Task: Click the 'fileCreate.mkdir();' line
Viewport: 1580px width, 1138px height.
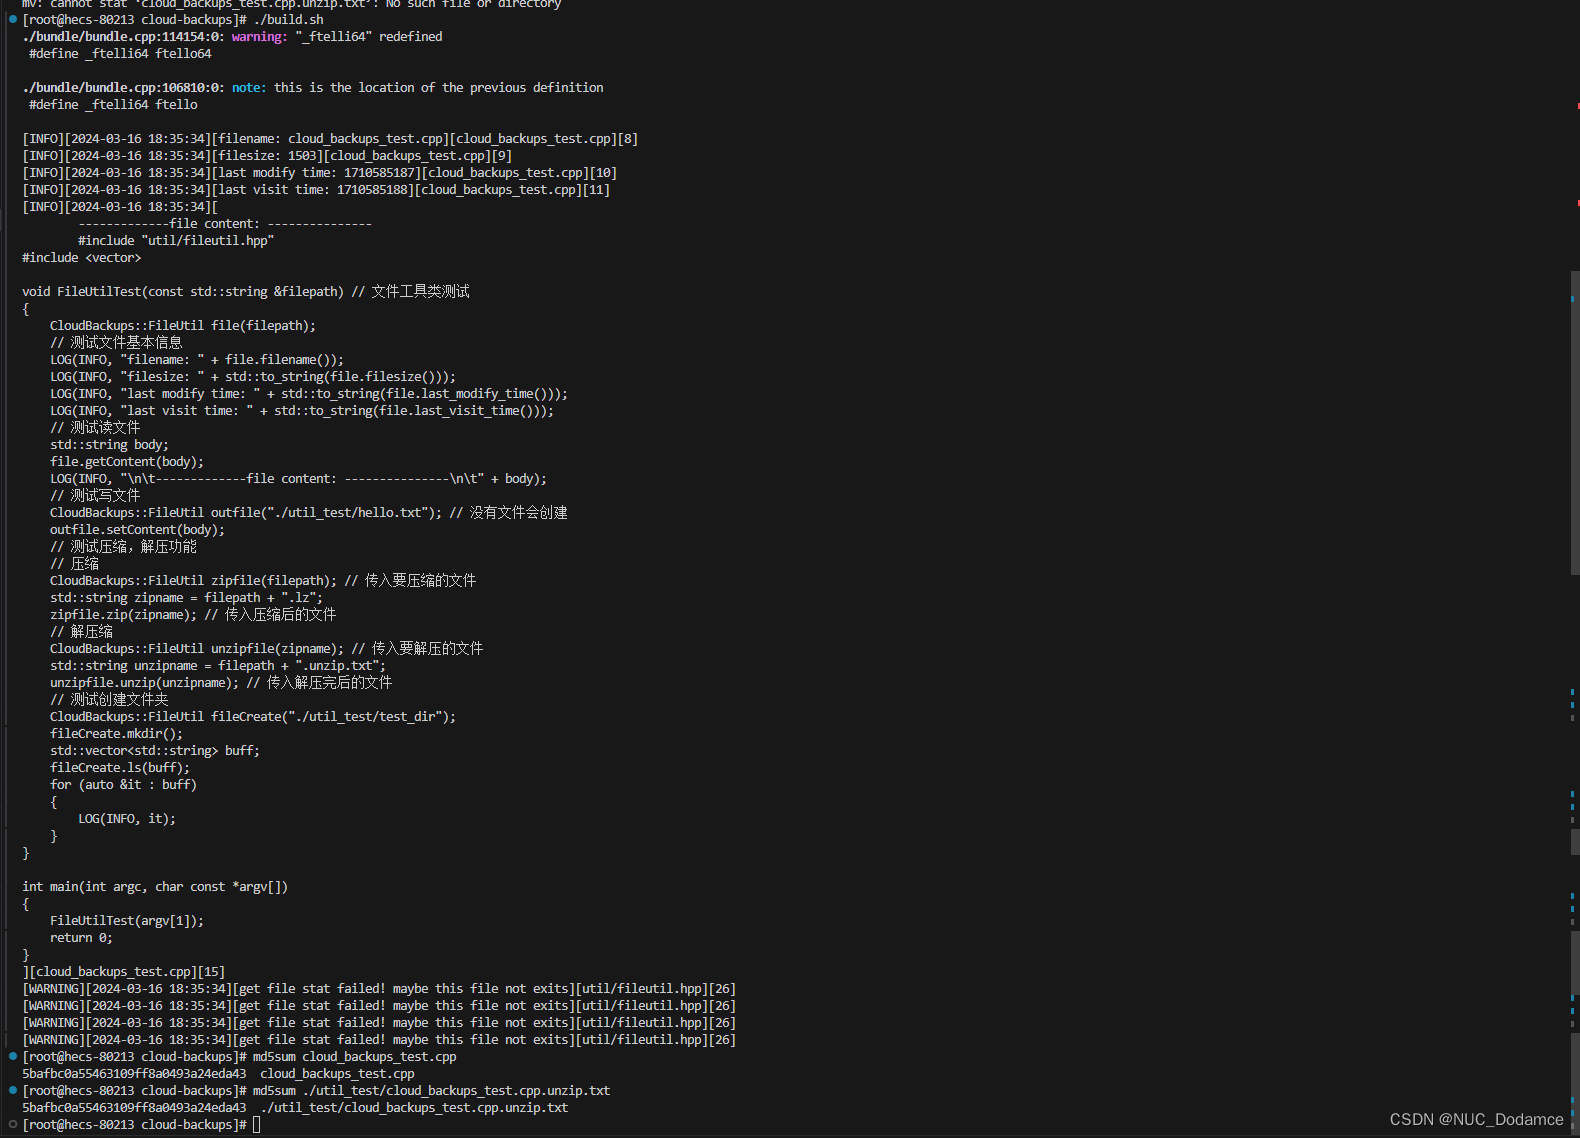Action: [x=117, y=733]
